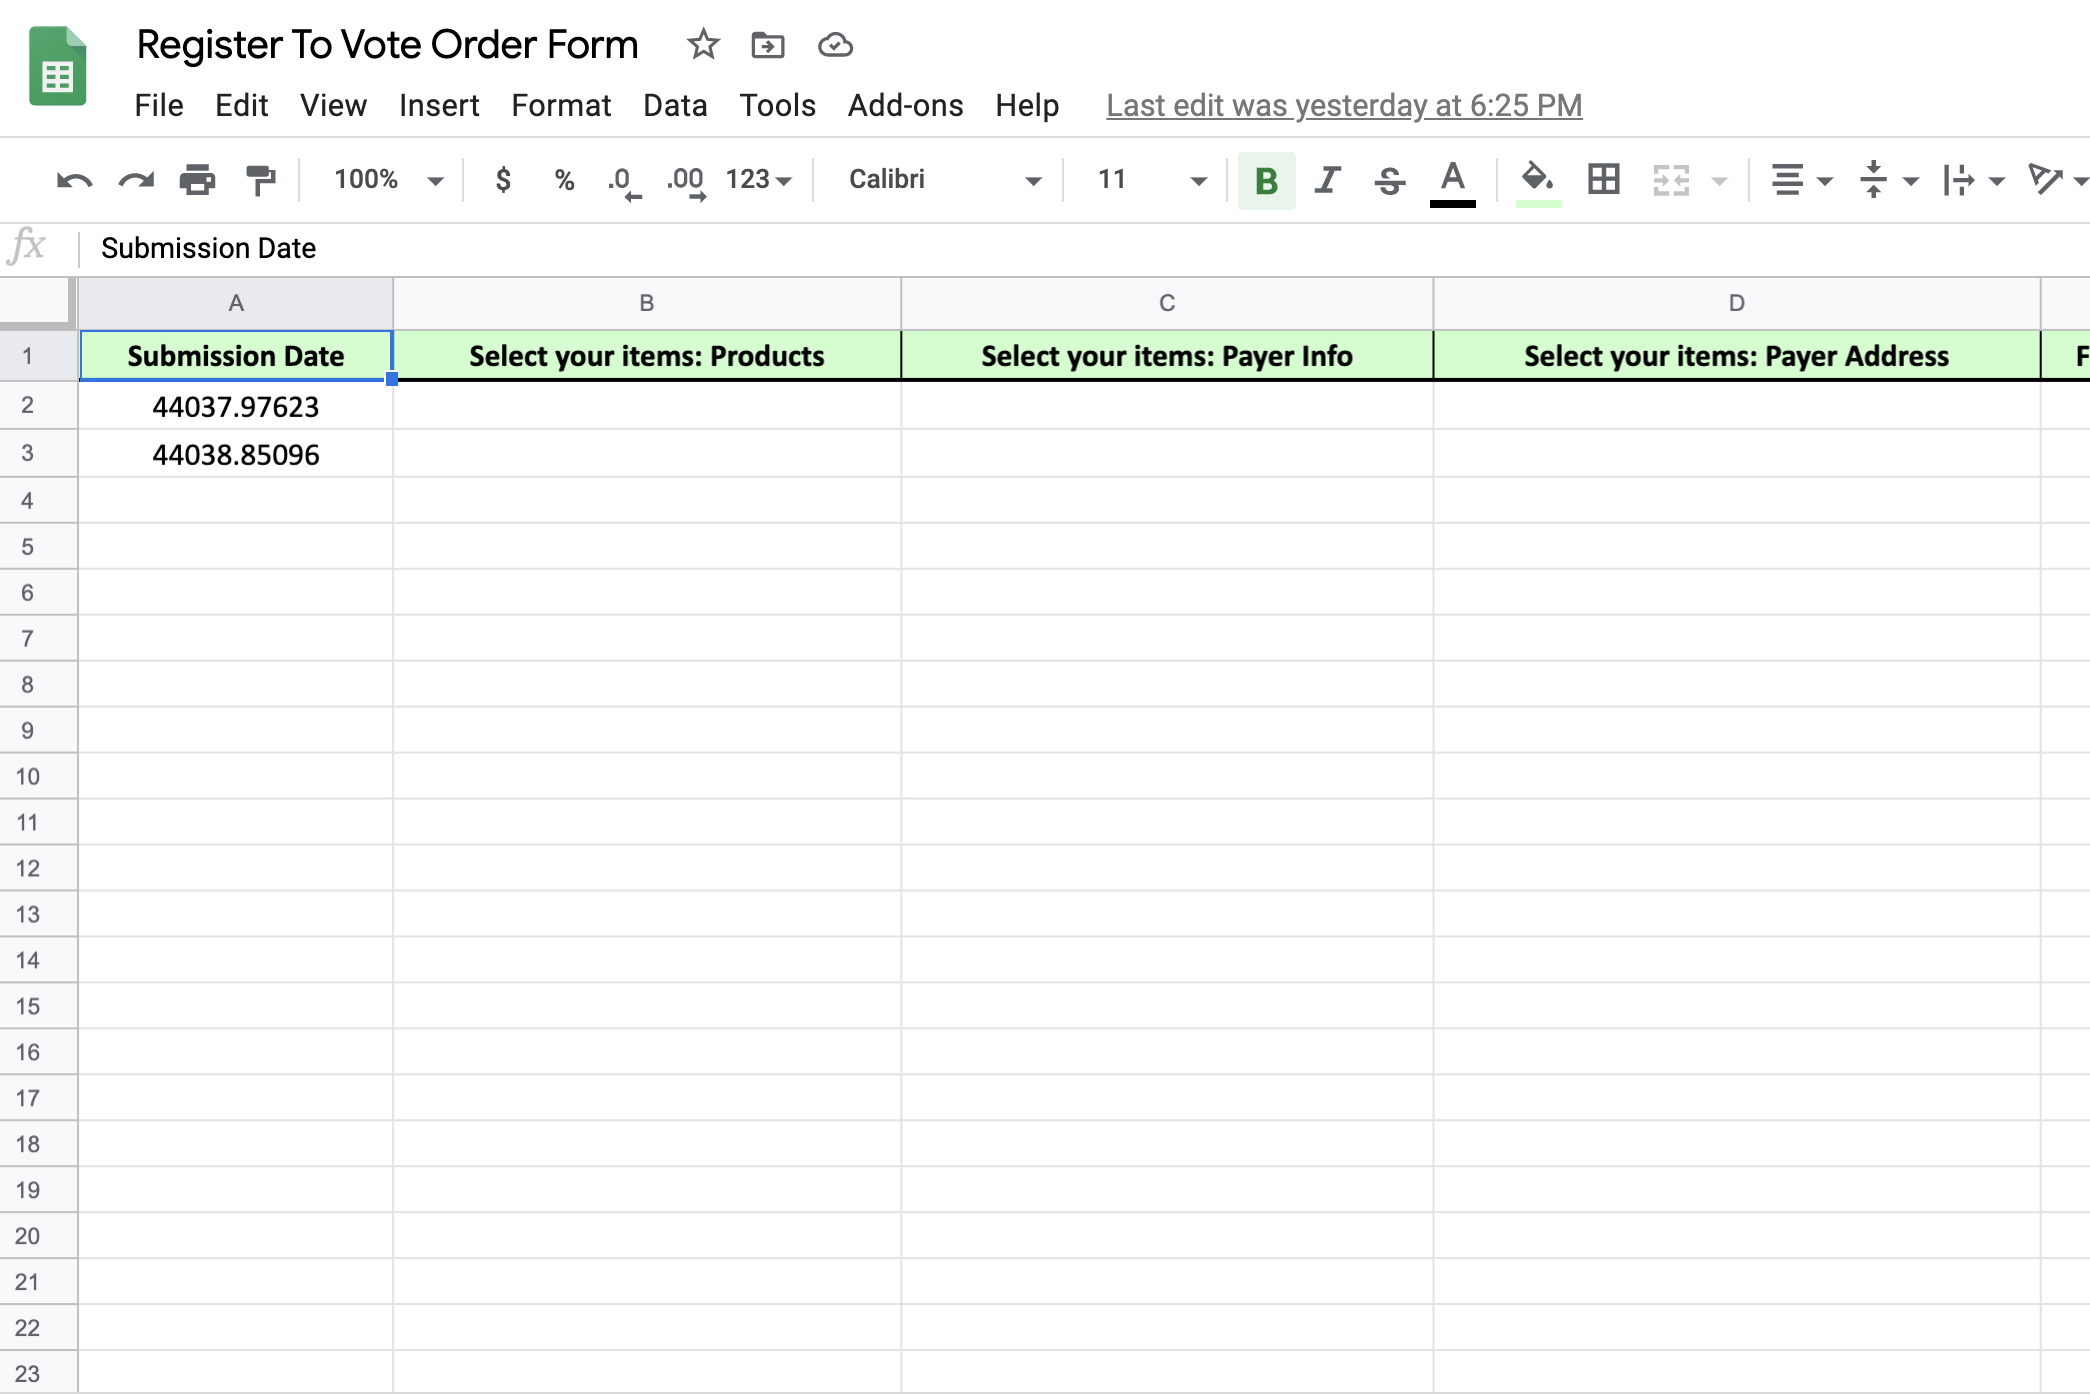The width and height of the screenshot is (2090, 1394).
Task: Open the fill color picker
Action: (x=1537, y=181)
